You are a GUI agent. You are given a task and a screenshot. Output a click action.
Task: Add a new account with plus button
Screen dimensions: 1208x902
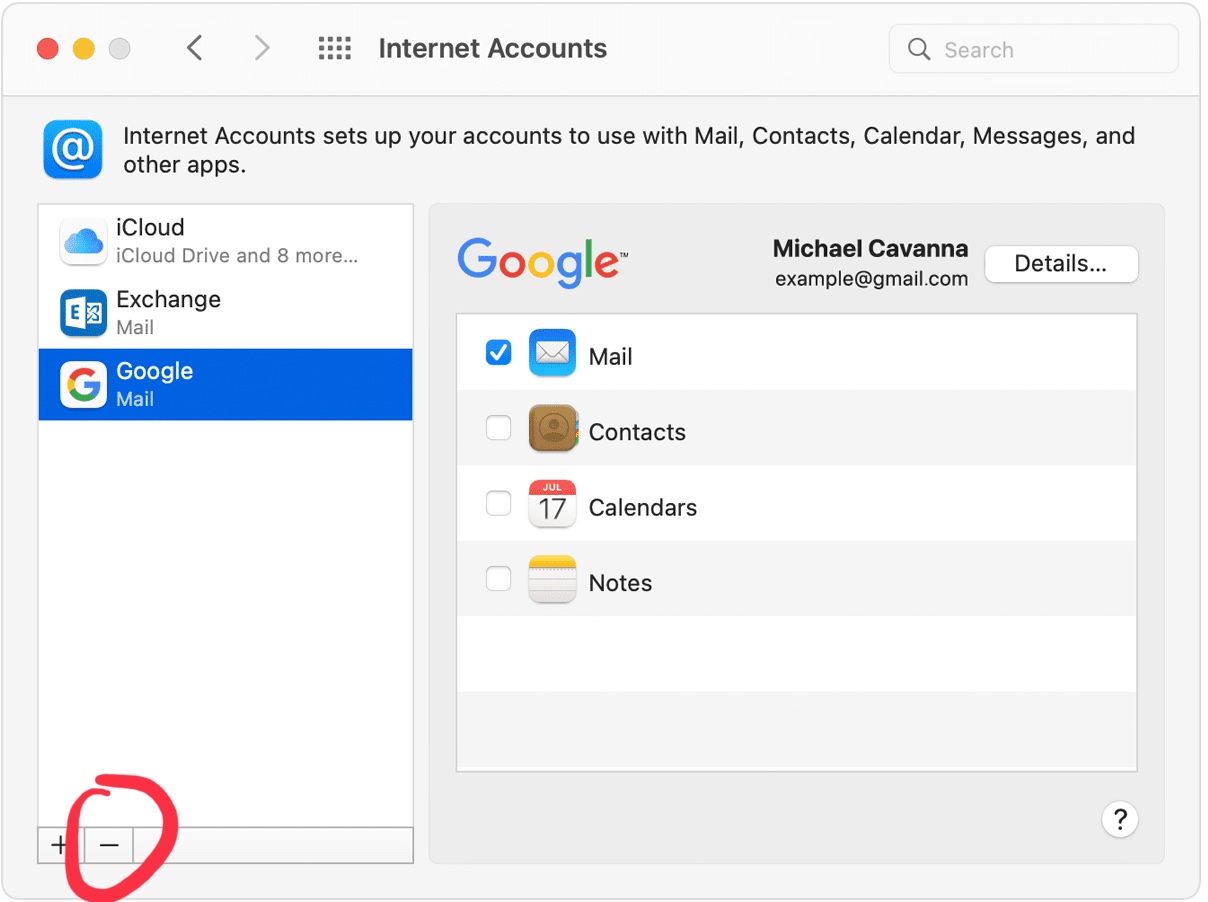pyautogui.click(x=60, y=845)
